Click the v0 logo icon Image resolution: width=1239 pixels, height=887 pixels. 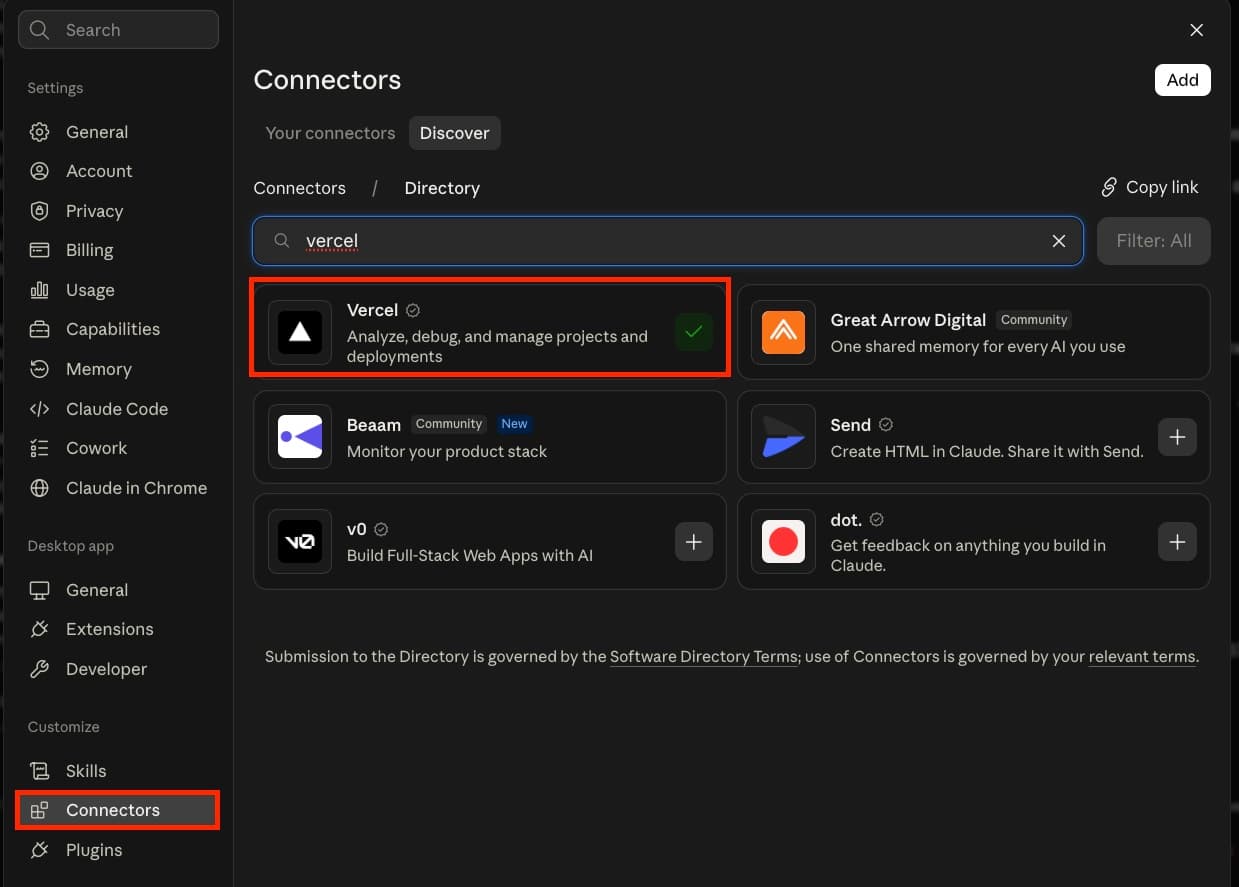click(x=300, y=541)
